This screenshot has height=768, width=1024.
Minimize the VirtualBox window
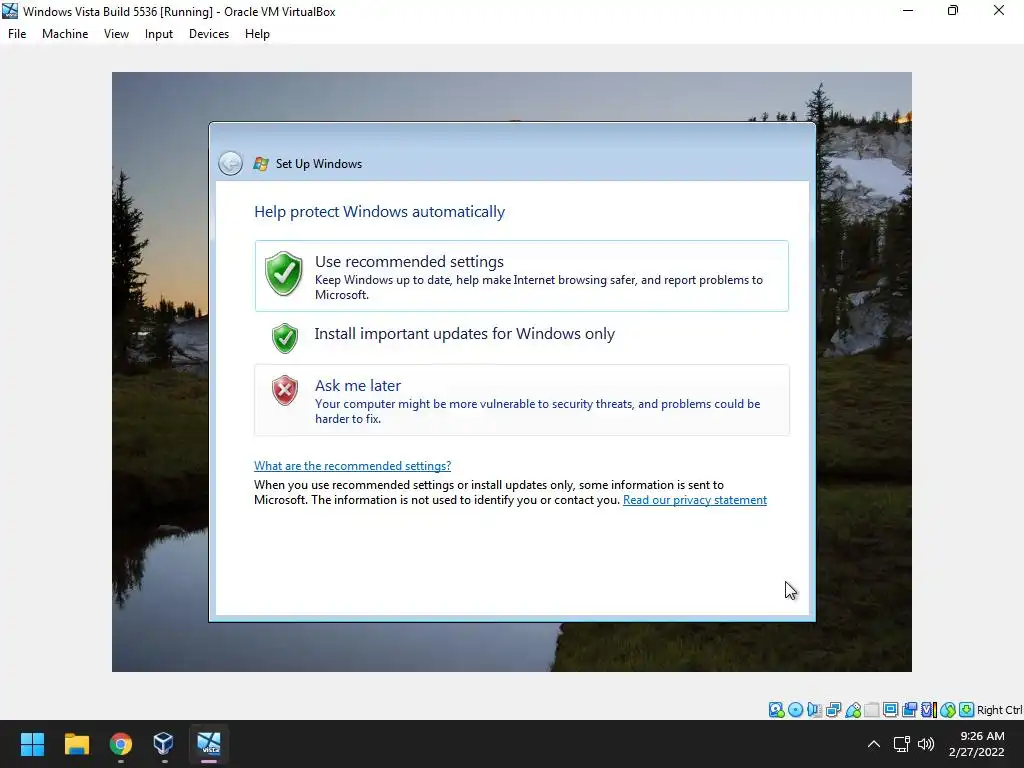coord(908,10)
